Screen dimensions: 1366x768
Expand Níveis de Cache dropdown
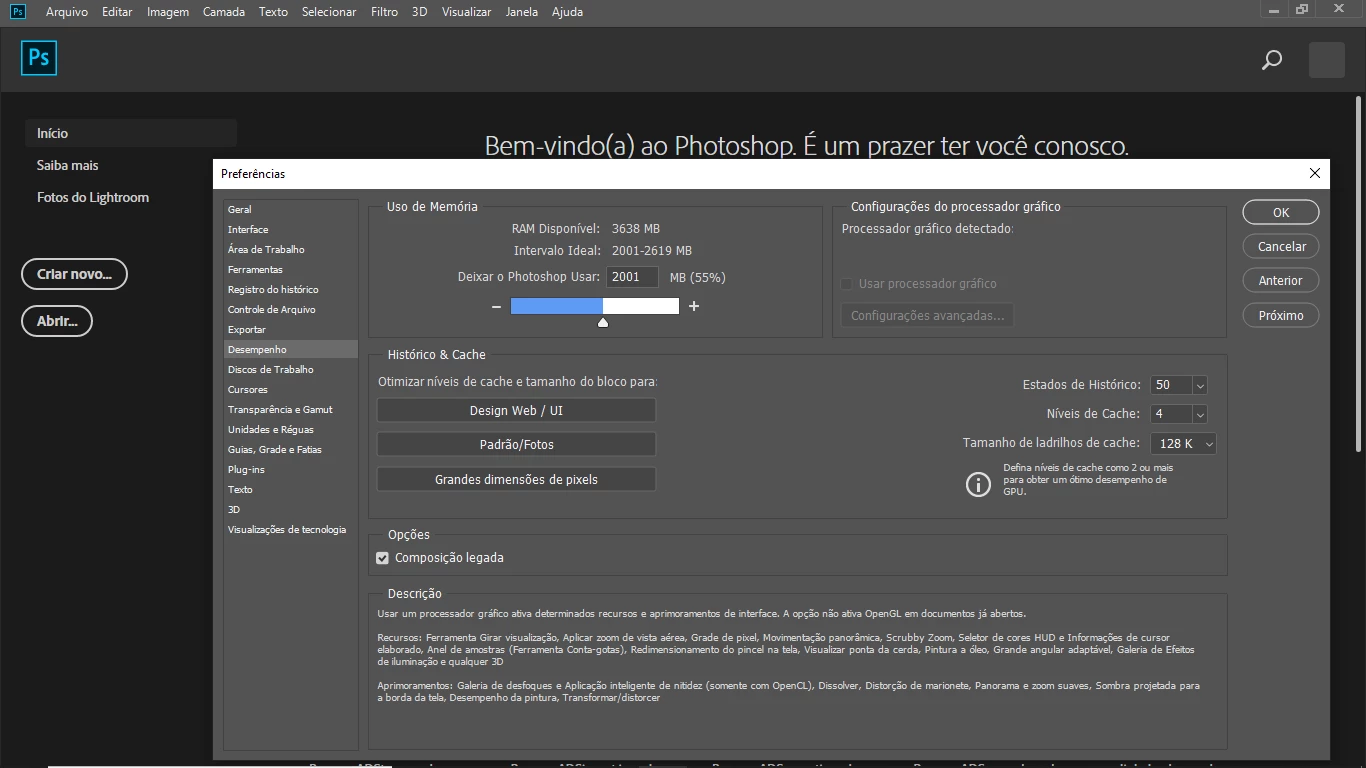click(x=1200, y=414)
